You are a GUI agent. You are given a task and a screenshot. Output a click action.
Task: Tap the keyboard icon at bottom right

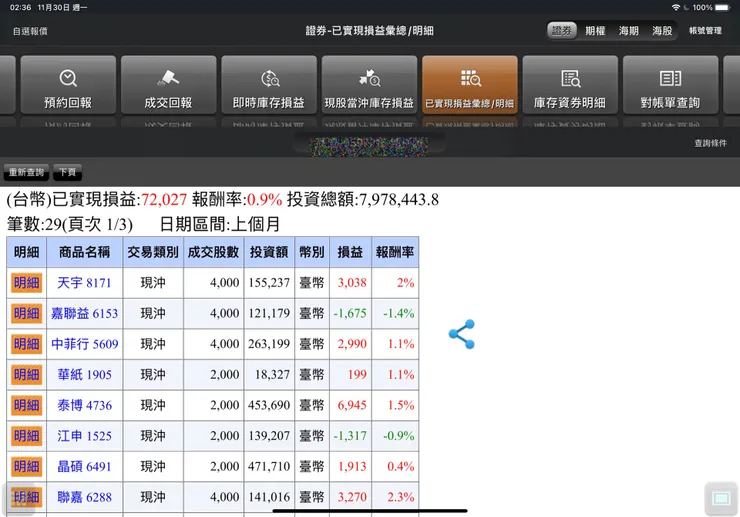click(721, 499)
